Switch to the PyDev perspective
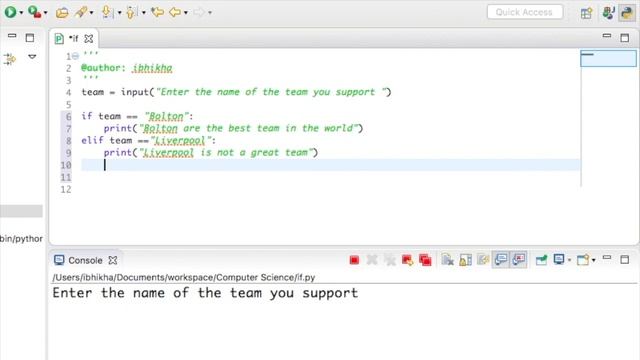640x360 pixels. [x=627, y=13]
